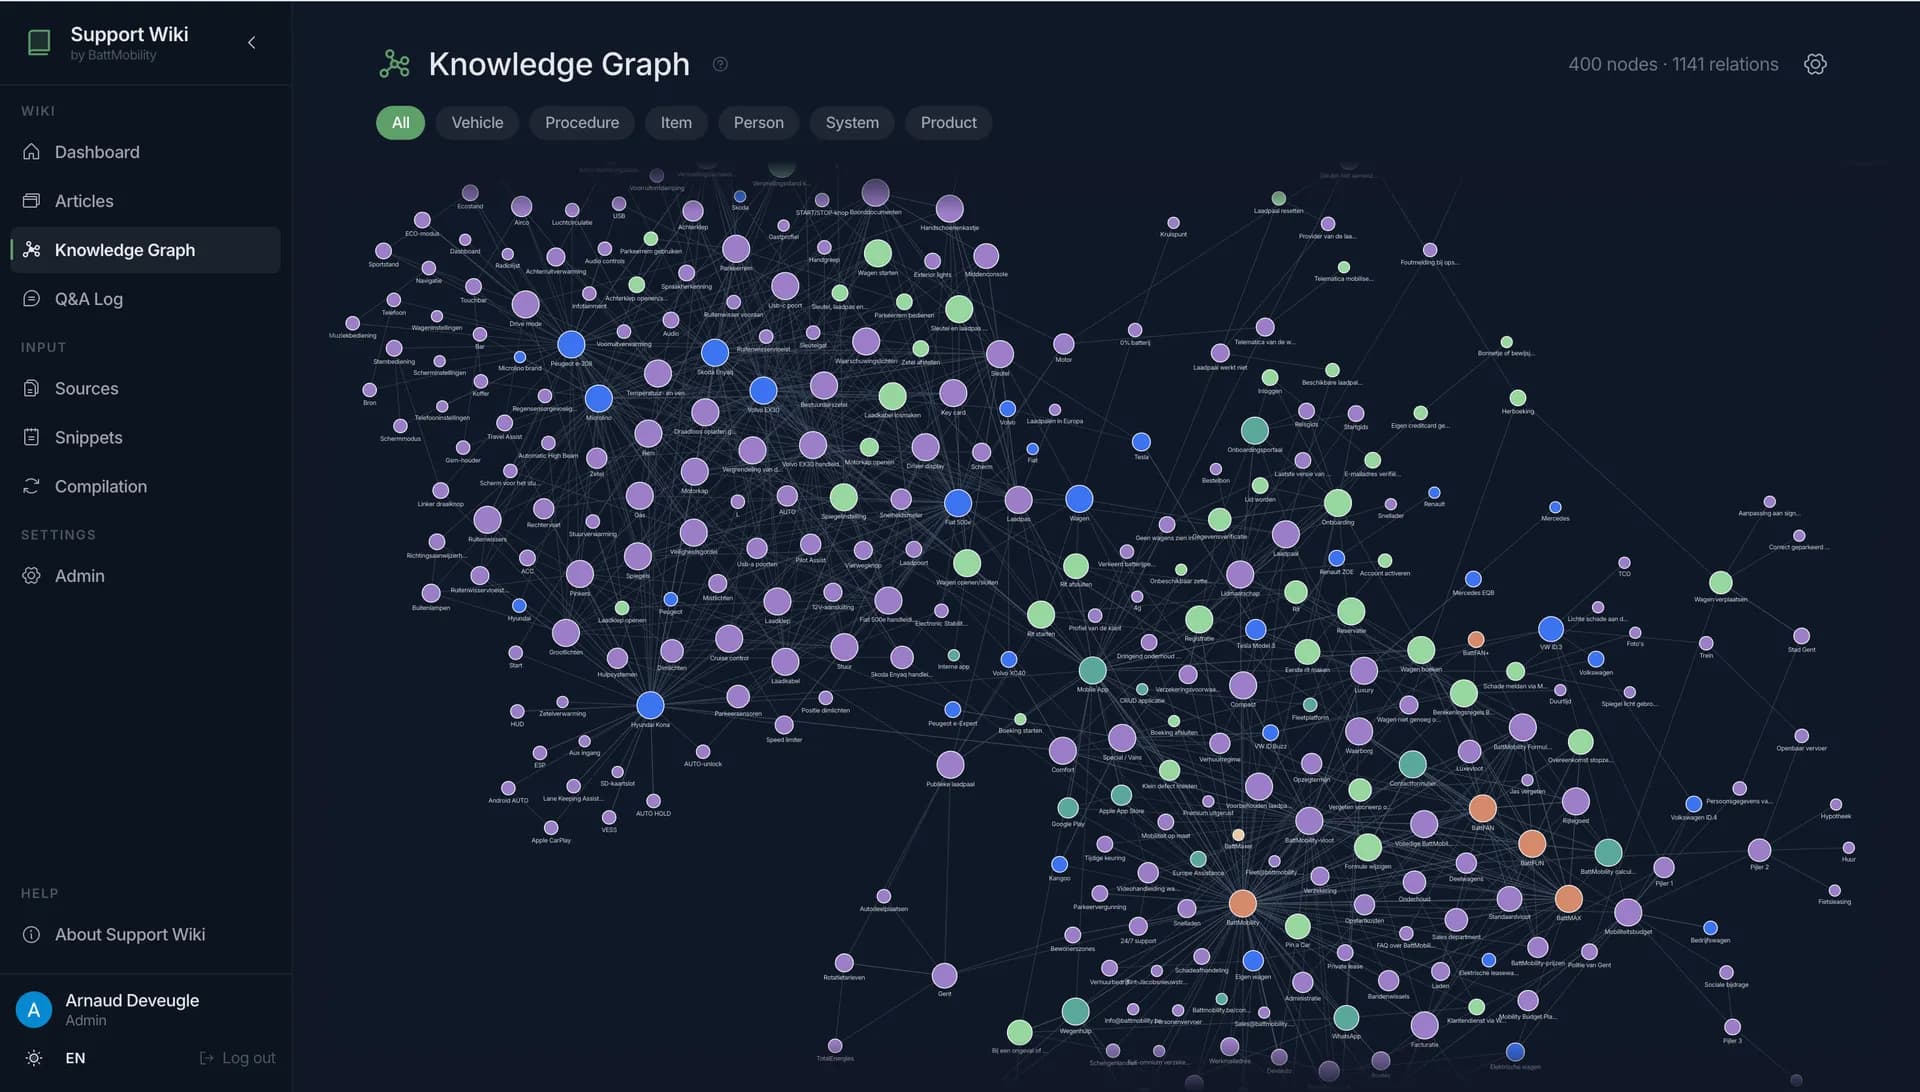The width and height of the screenshot is (1920, 1092).
Task: Click the Q&A Log chat icon
Action: (x=32, y=299)
